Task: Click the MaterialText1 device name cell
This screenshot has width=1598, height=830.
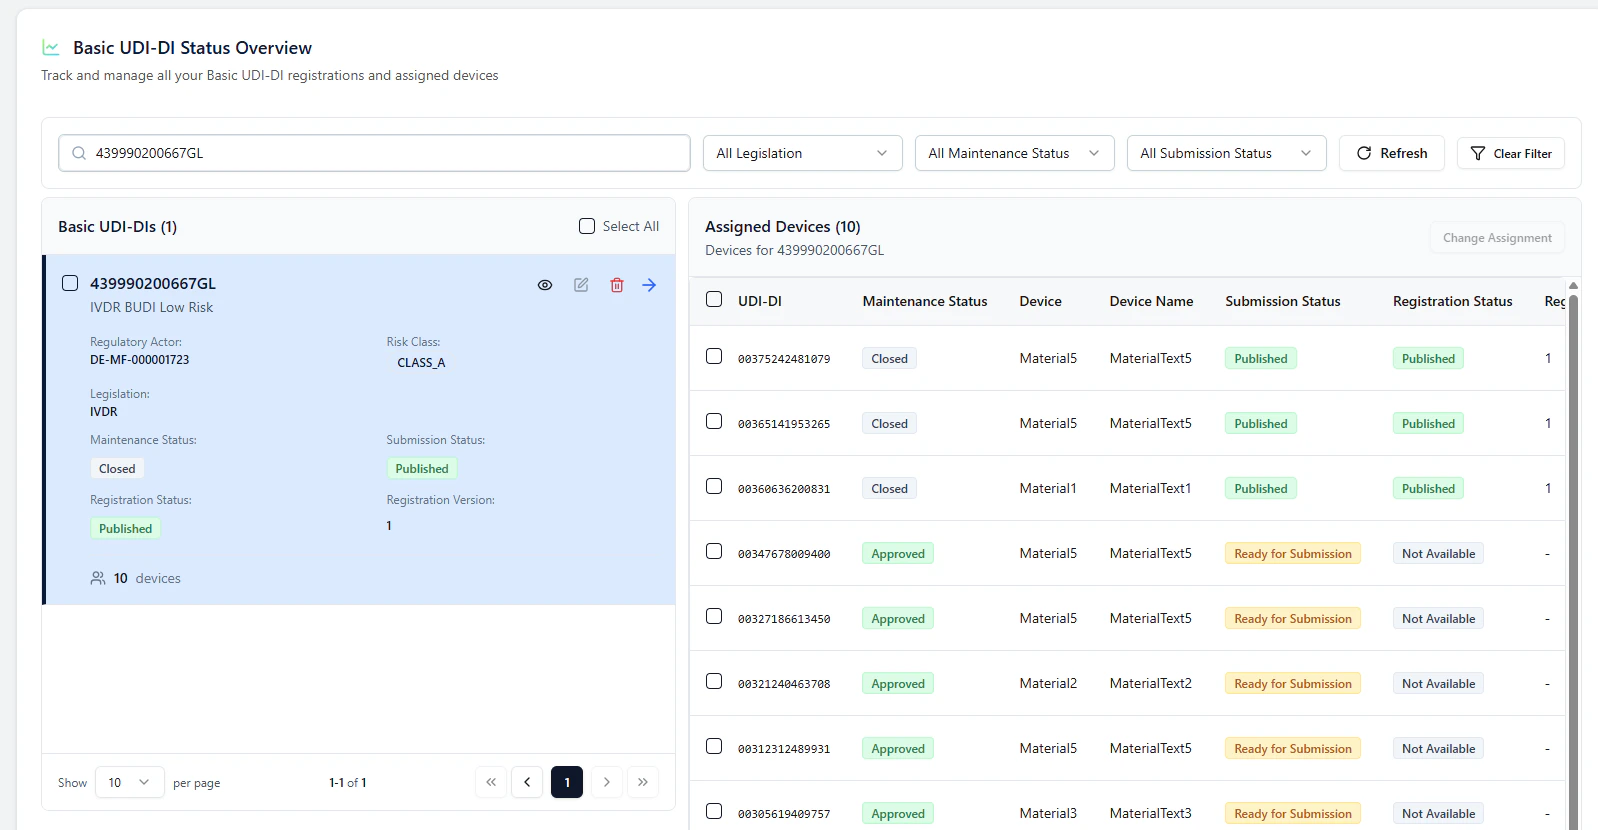Action: point(1150,488)
